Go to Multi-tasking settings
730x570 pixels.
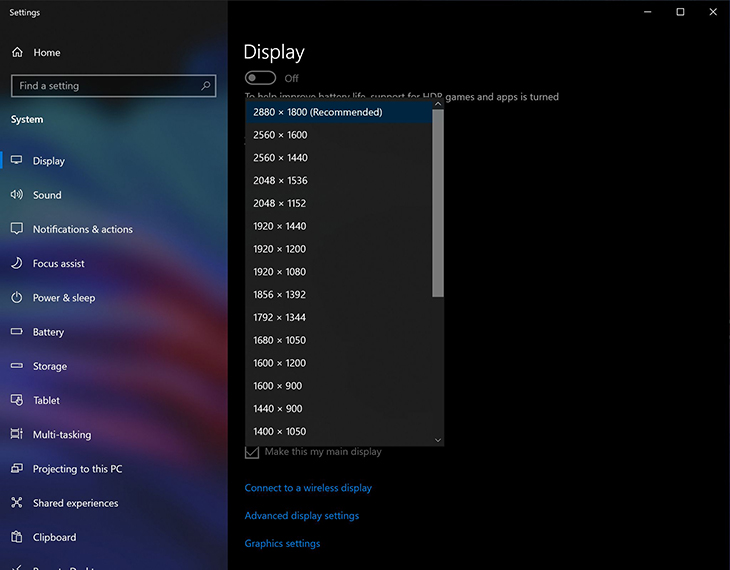(114, 434)
